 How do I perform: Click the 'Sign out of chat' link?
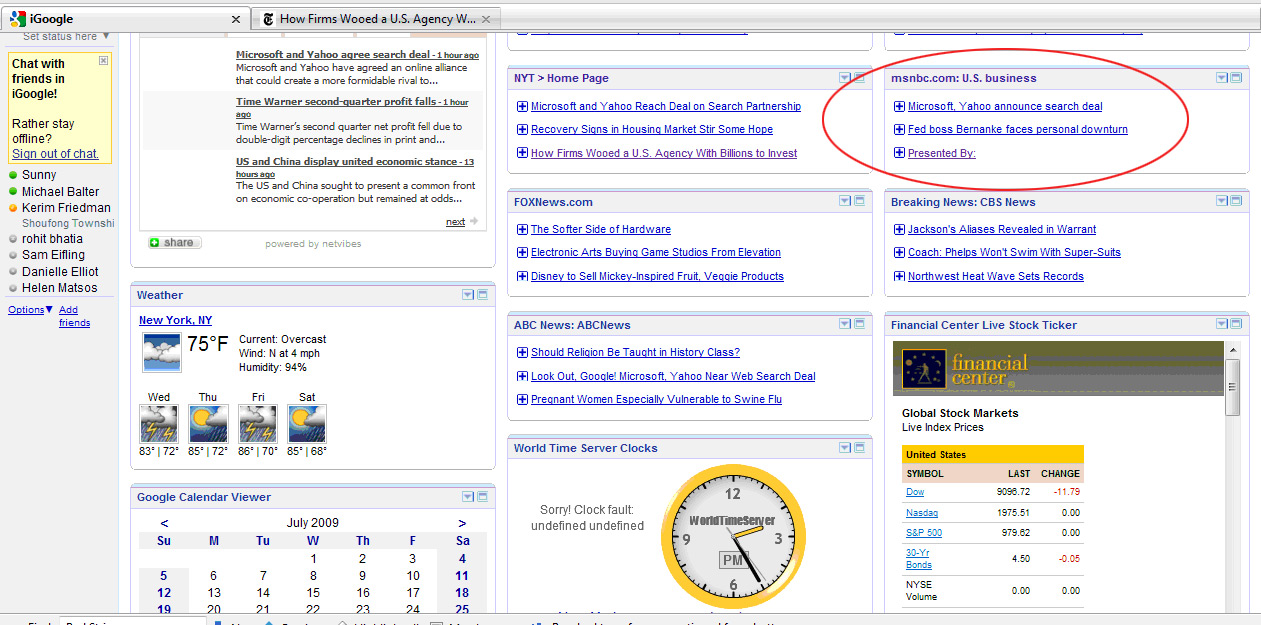click(55, 154)
